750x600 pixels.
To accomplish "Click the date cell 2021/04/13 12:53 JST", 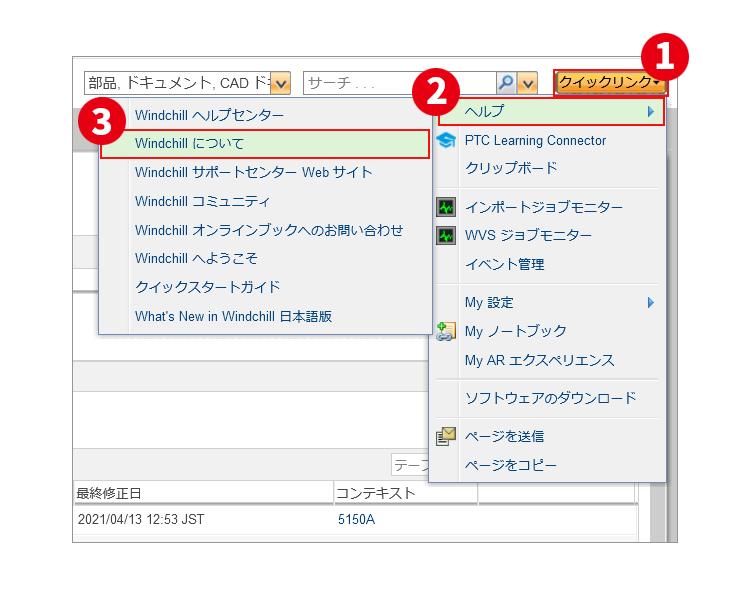I will coord(141,520).
